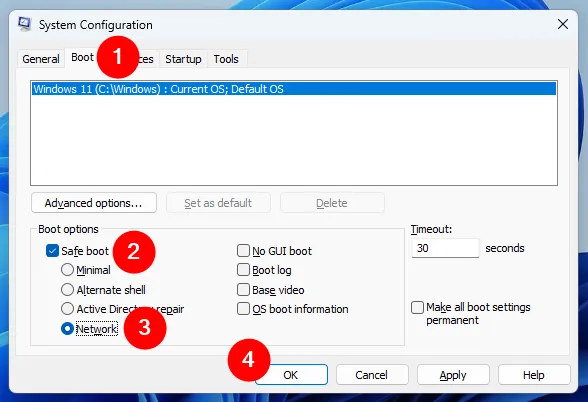Close the System Configuration window

562,24
